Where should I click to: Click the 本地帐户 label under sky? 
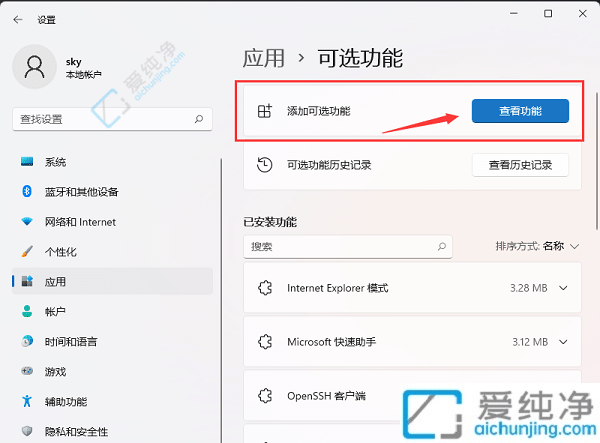(x=83, y=75)
